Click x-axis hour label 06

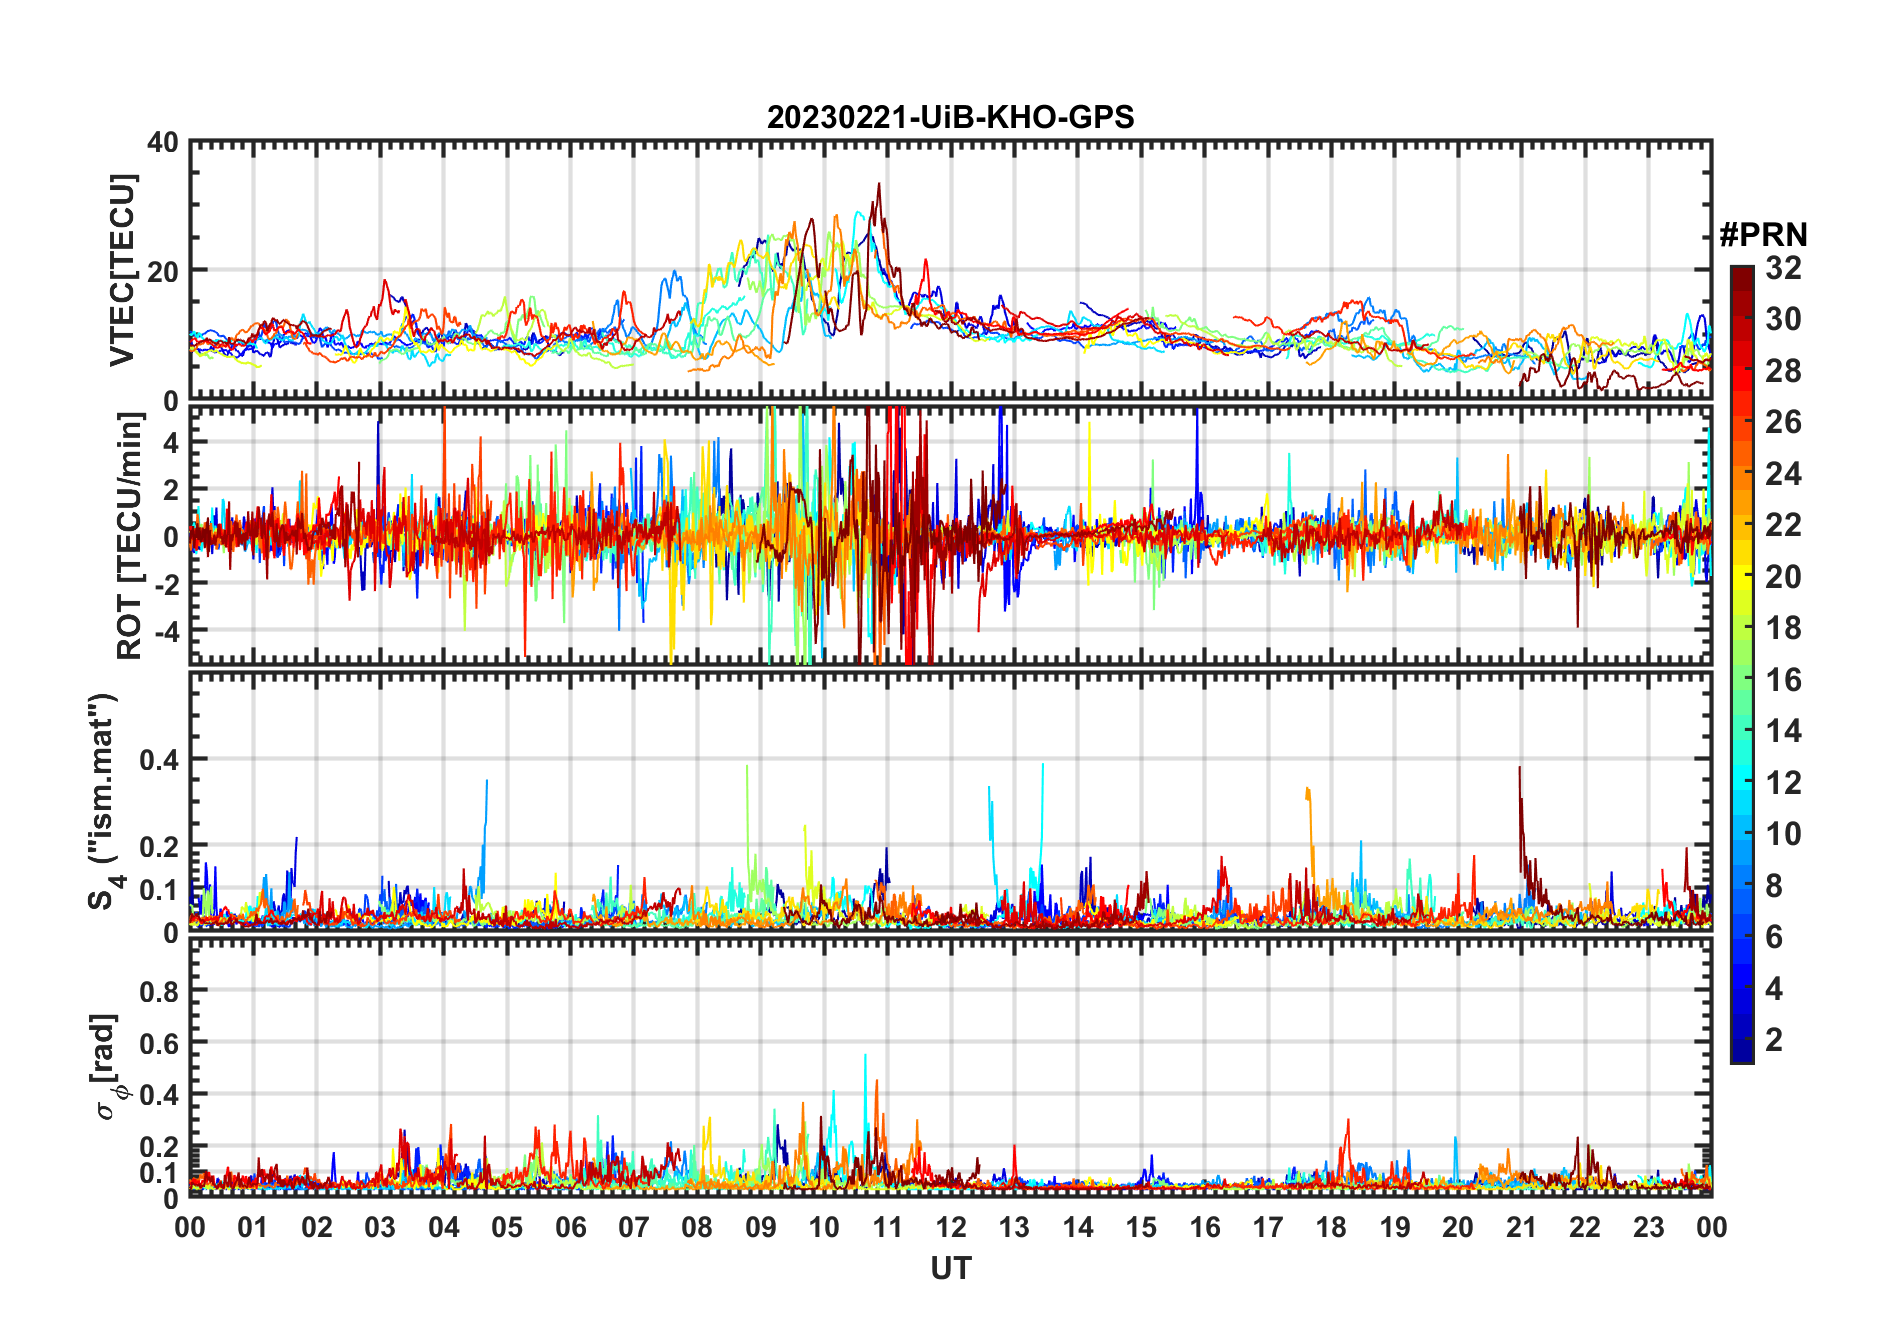coord(571,1227)
